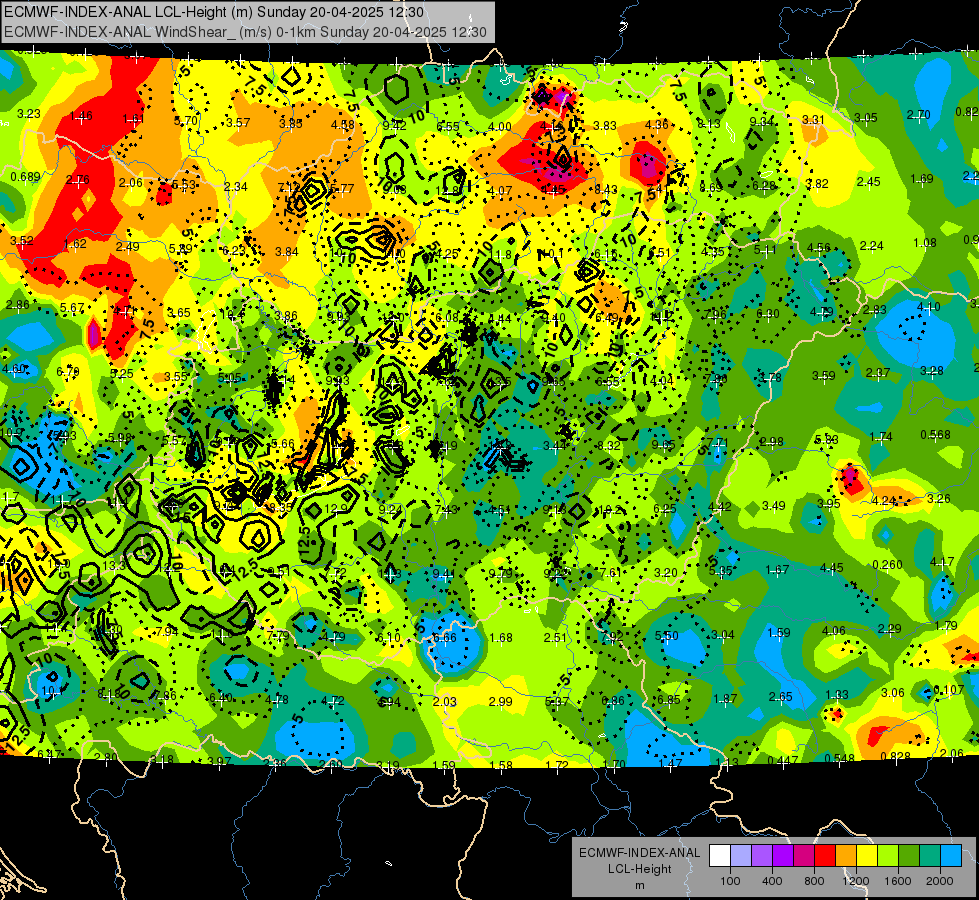This screenshot has height=900, width=979.
Task: Click the shear value 0.568
Action: pyautogui.click(x=935, y=435)
